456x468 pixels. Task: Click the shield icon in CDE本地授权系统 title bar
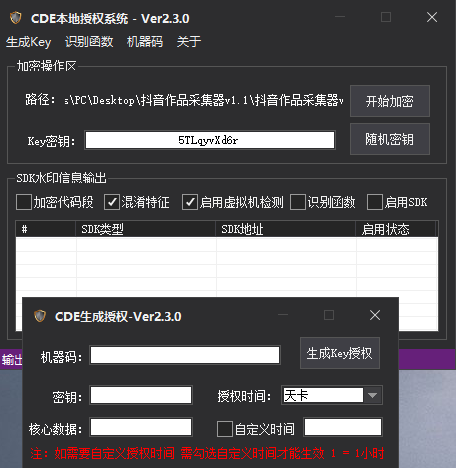[15, 18]
